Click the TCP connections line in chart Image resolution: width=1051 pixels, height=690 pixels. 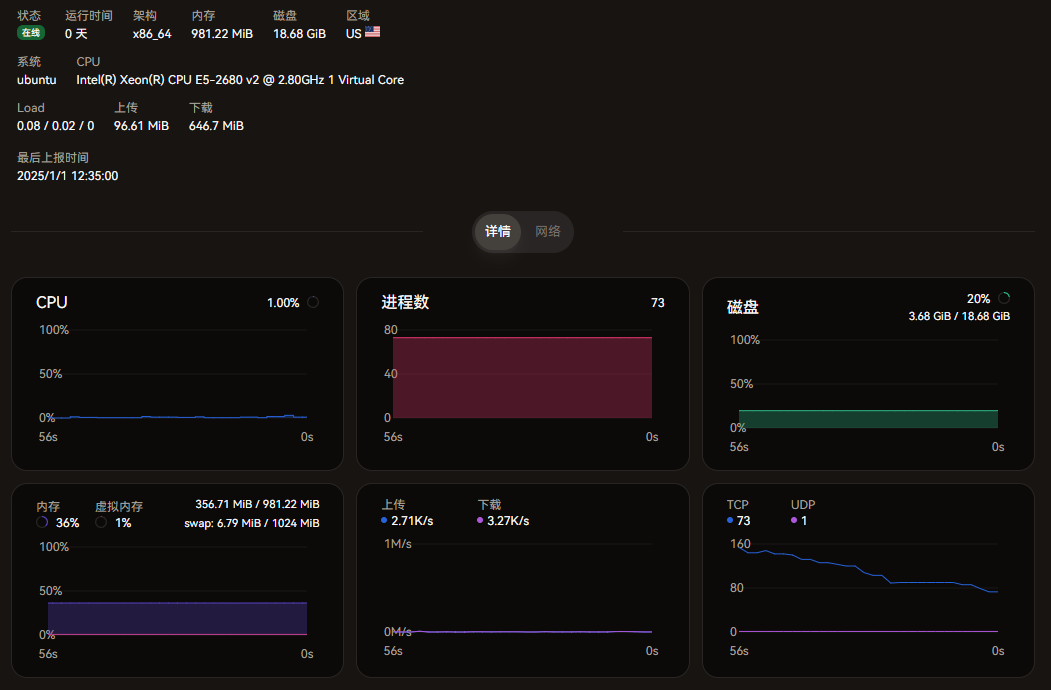click(868, 571)
